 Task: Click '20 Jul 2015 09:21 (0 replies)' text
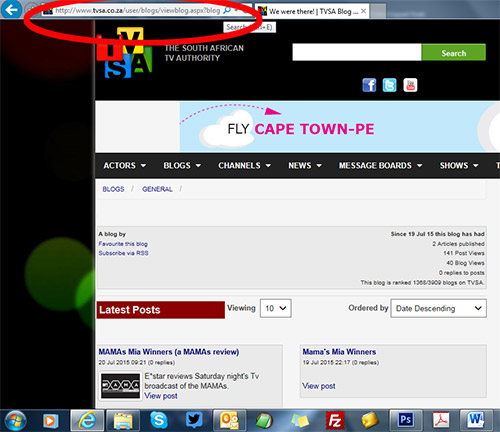tap(137, 362)
